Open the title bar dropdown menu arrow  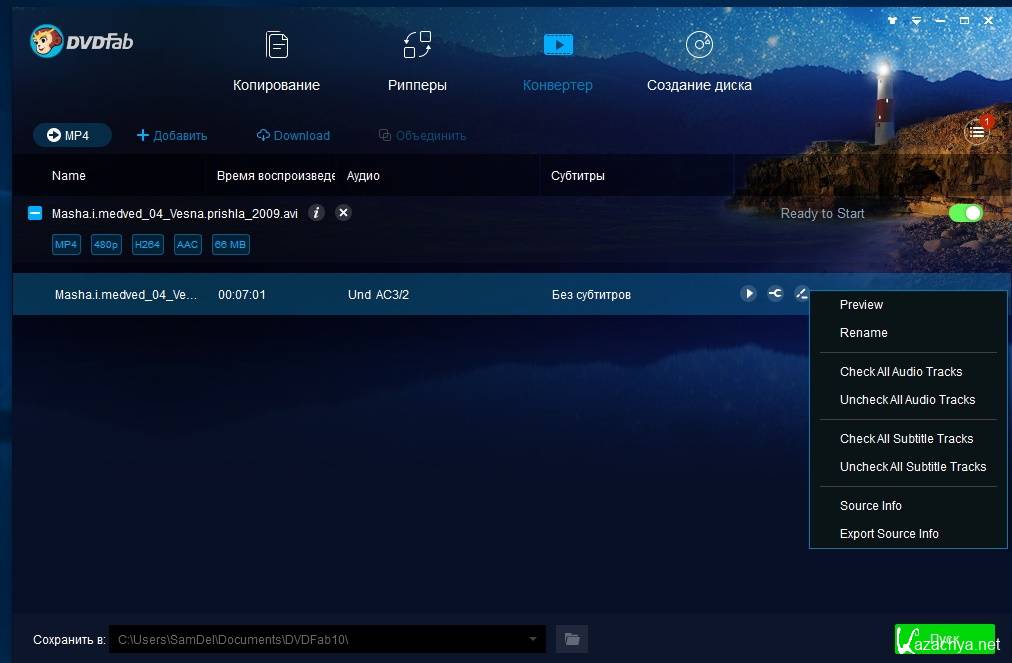point(916,20)
